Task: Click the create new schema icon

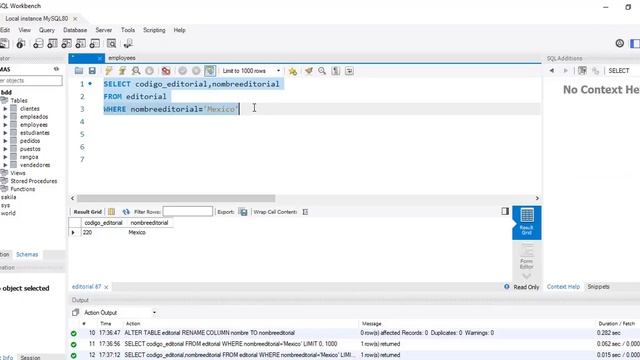Action: coord(38,44)
